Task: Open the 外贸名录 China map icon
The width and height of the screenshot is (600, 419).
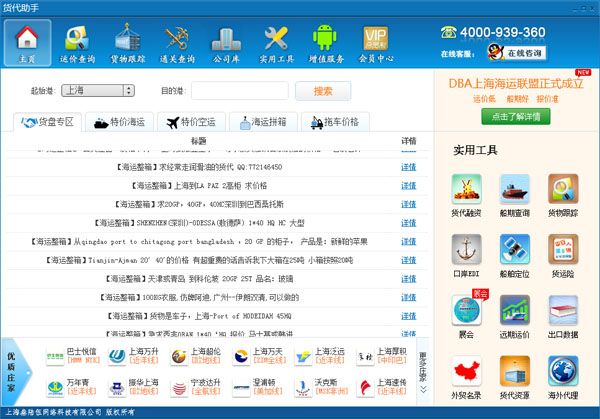Action: point(466,376)
